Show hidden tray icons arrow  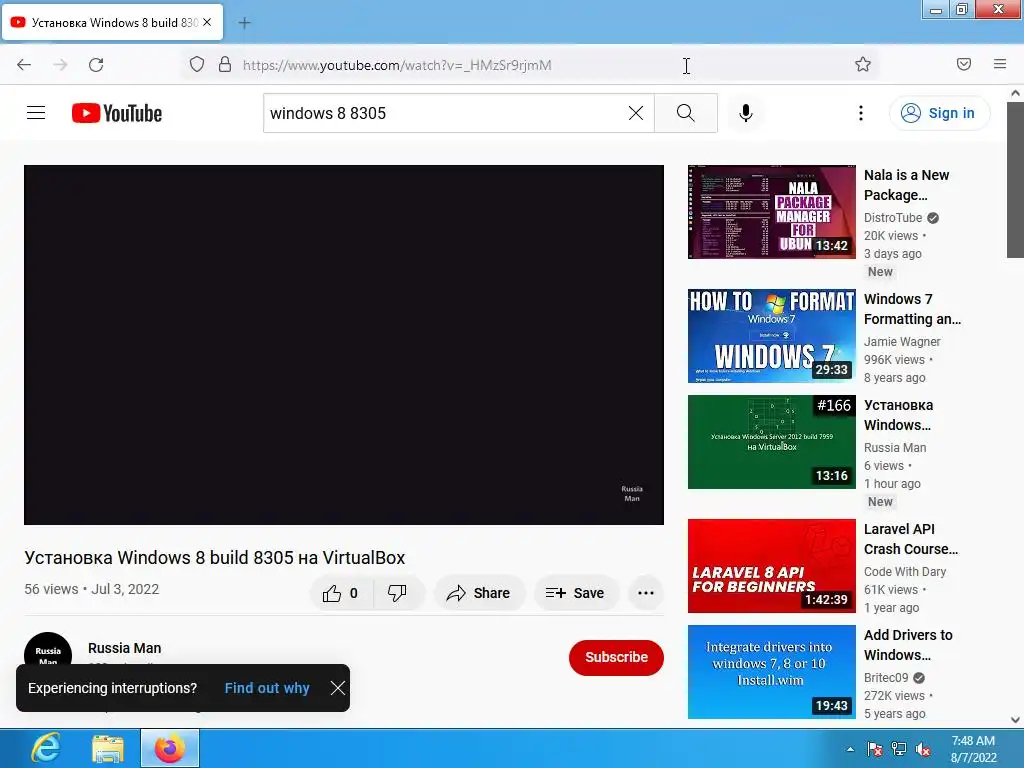point(850,749)
